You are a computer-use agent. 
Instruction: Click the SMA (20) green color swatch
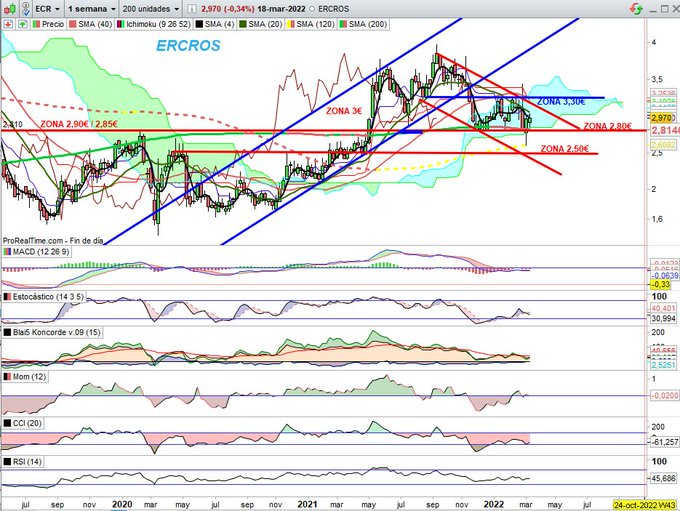pyautogui.click(x=243, y=24)
